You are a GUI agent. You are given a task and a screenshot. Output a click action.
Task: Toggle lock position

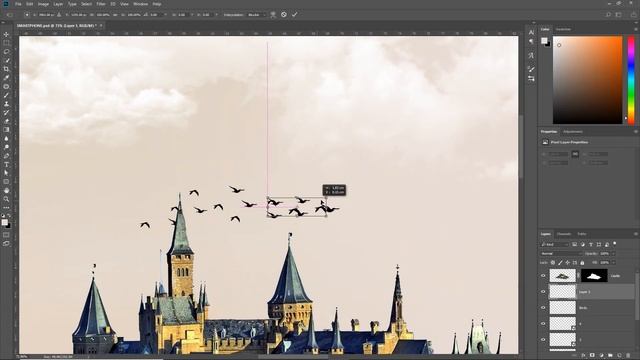[x=567, y=262]
